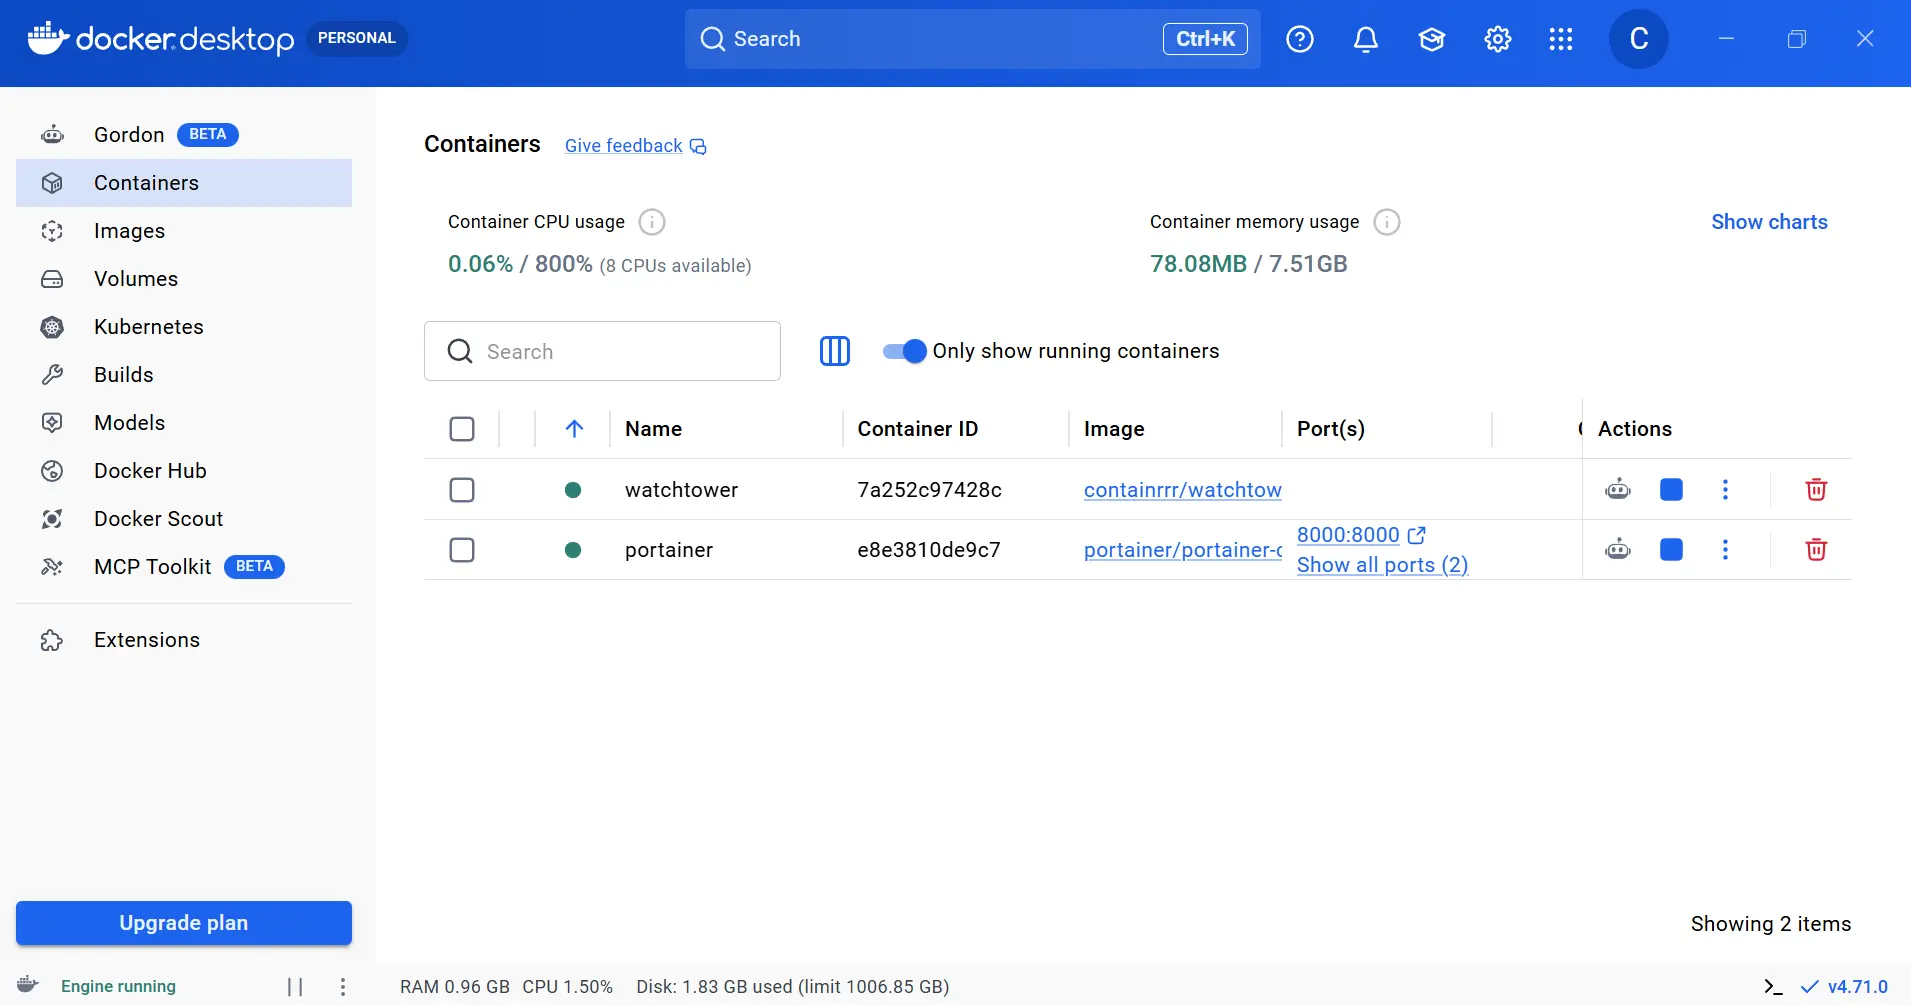This screenshot has height=1005, width=1911.
Task: Delete the portainer container
Action: pos(1816,550)
